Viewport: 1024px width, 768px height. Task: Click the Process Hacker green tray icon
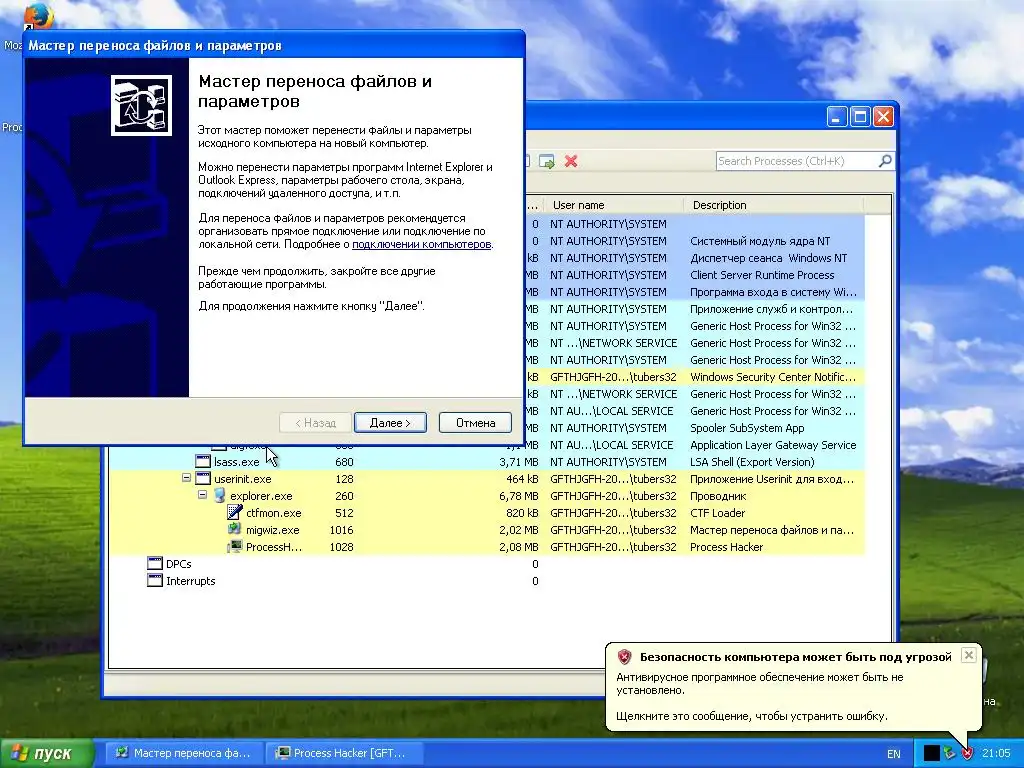tap(950, 753)
